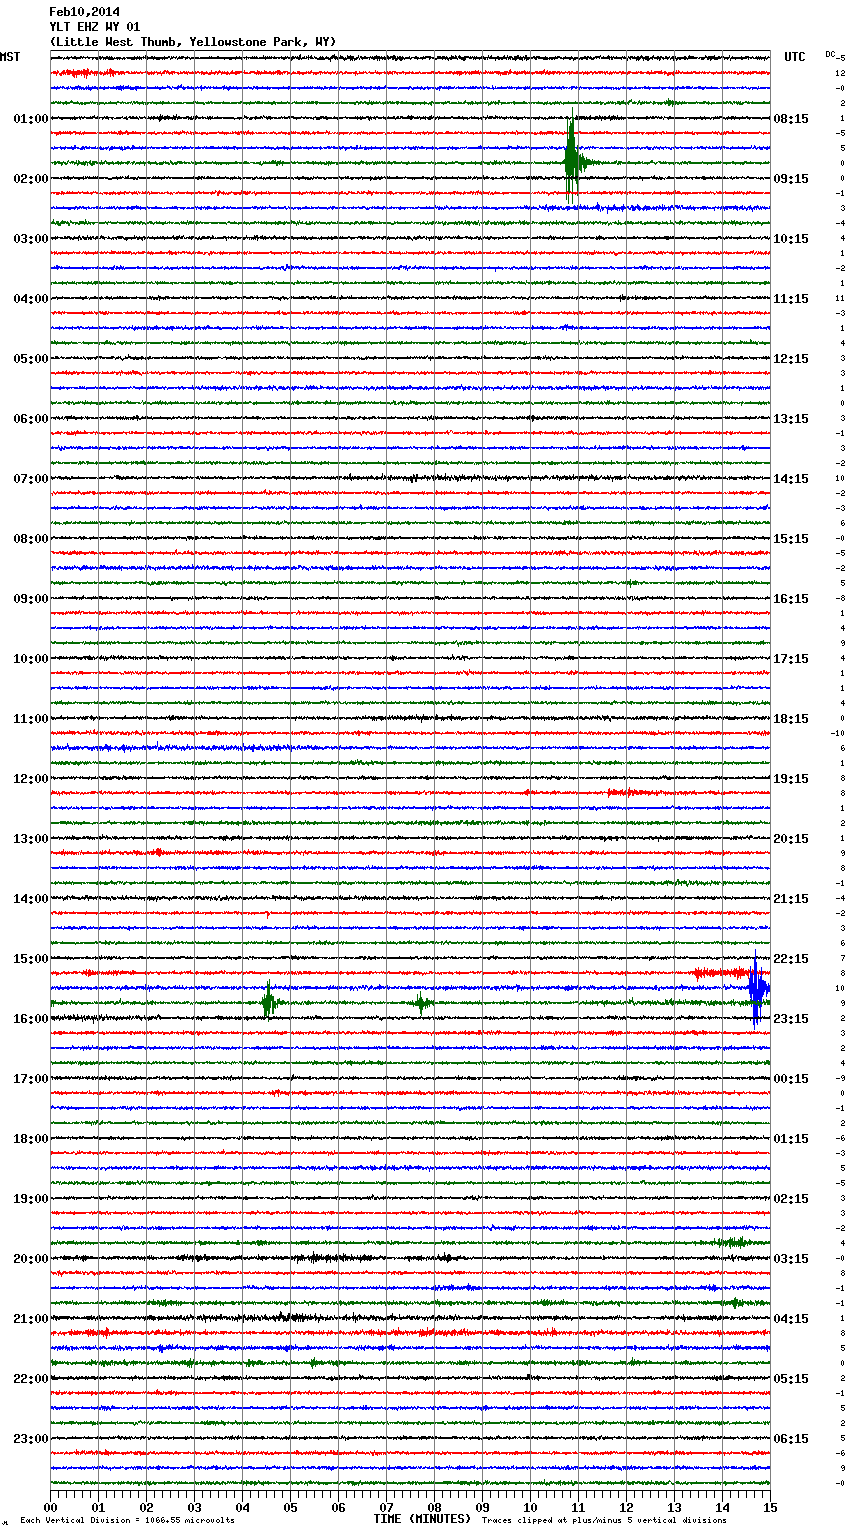Select the 12:00 MST hour label
This screenshot has height=1534, width=850.
[31, 779]
